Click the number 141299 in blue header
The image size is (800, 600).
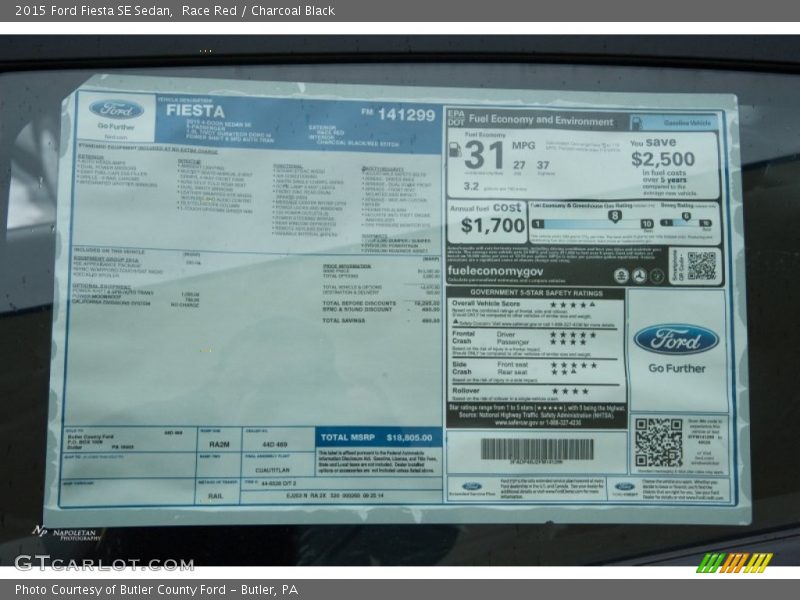[x=406, y=115]
